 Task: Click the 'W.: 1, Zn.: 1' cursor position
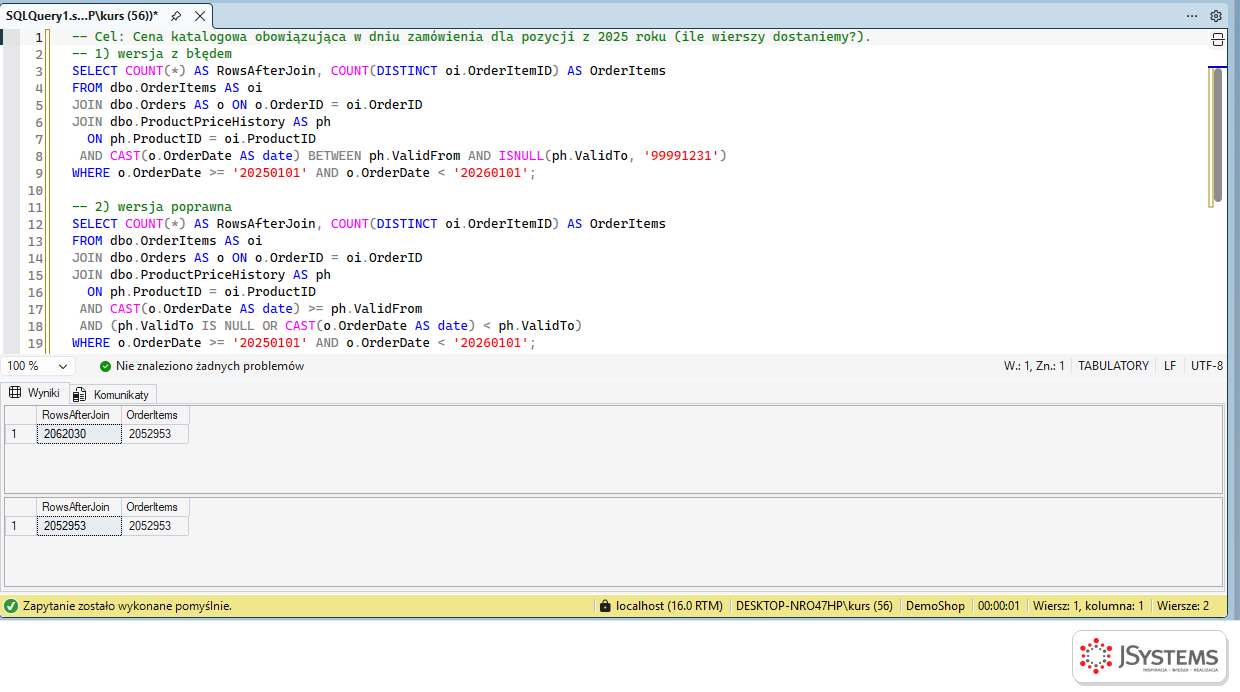coord(1034,366)
